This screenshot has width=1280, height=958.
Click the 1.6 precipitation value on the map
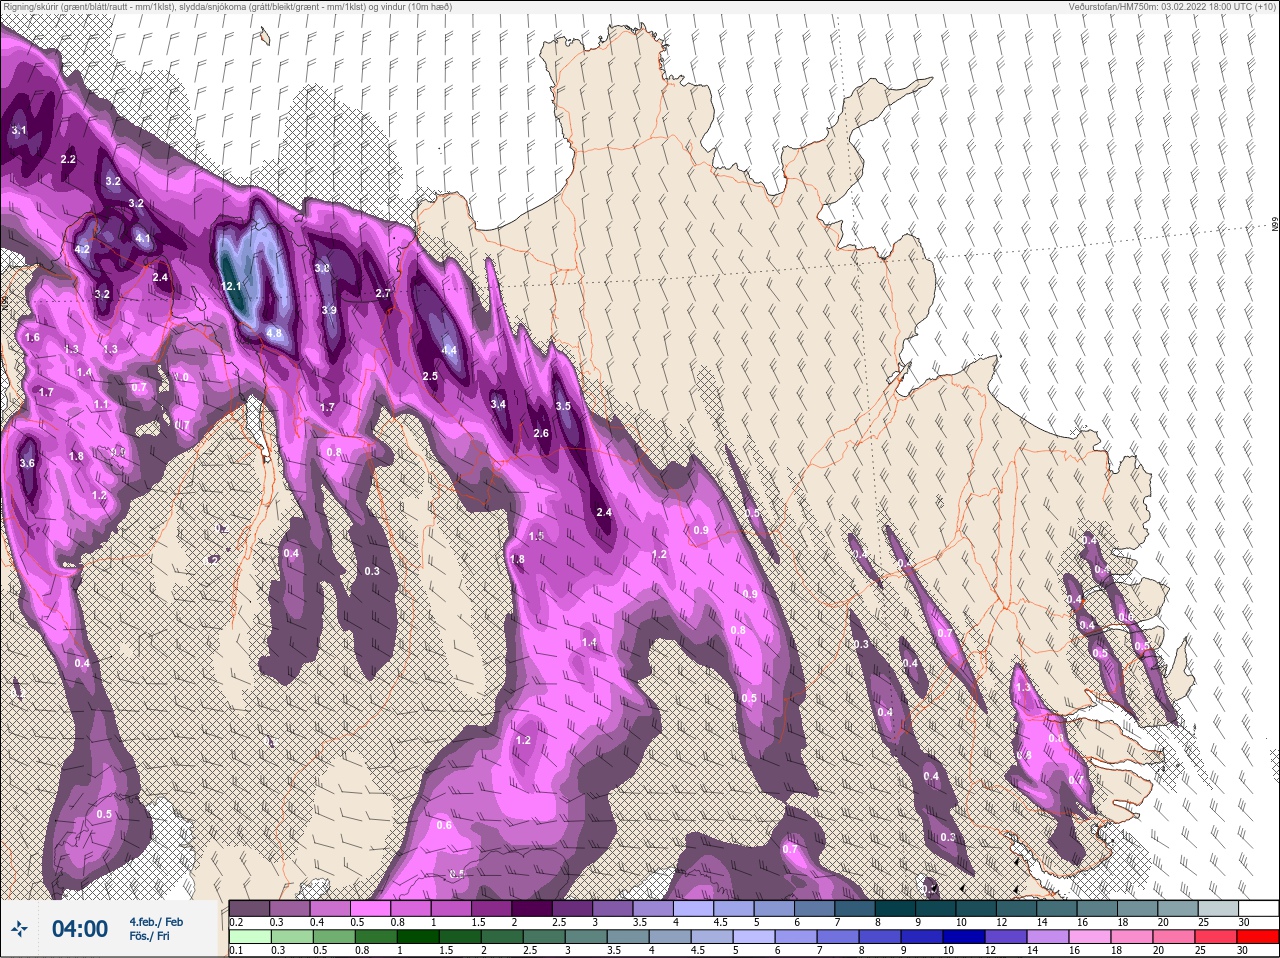pyautogui.click(x=32, y=337)
